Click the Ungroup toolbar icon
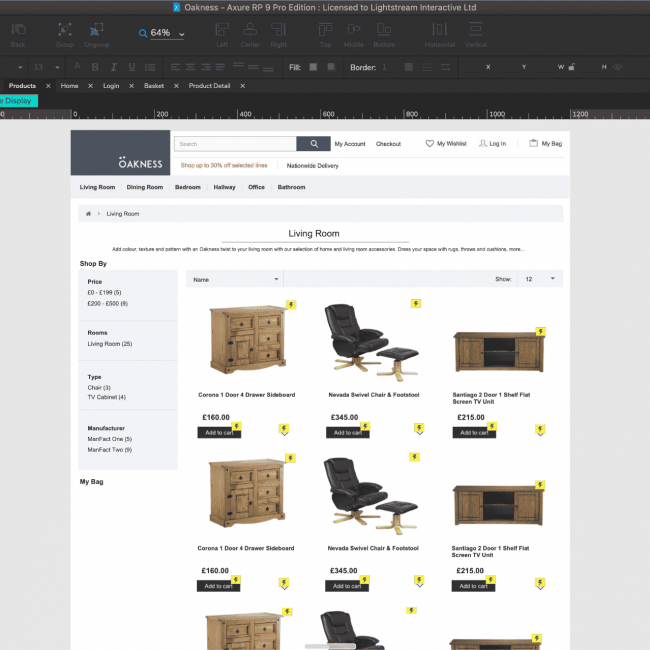This screenshot has height=650, width=650. [x=97, y=30]
